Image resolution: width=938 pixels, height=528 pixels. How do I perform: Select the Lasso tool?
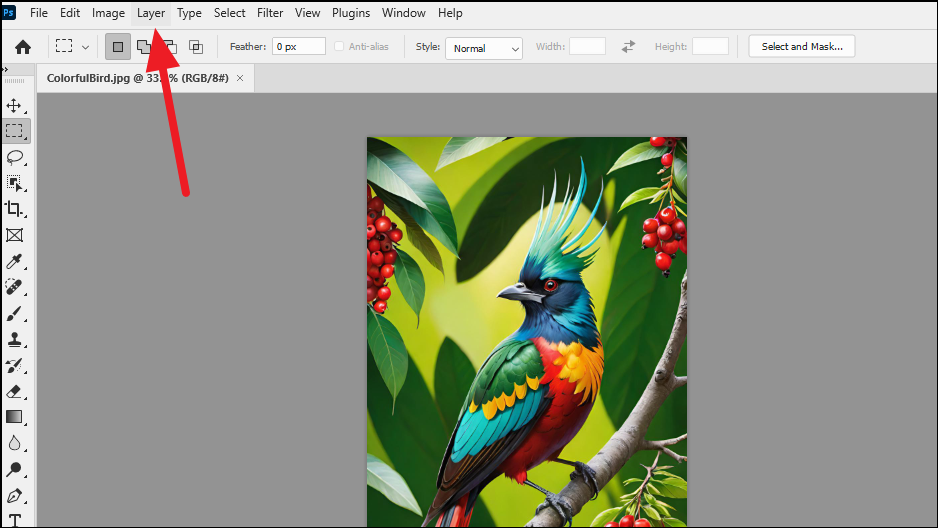(14, 157)
